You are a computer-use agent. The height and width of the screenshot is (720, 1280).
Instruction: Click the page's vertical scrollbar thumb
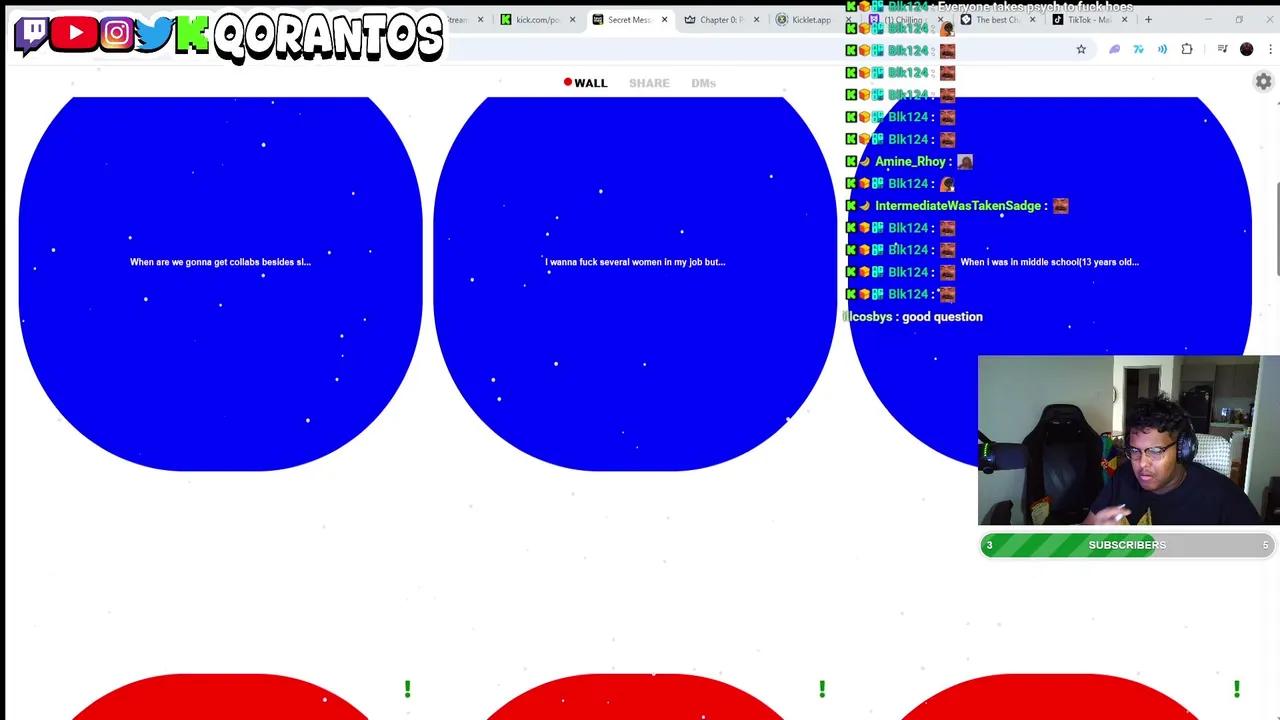tap(1276, 228)
